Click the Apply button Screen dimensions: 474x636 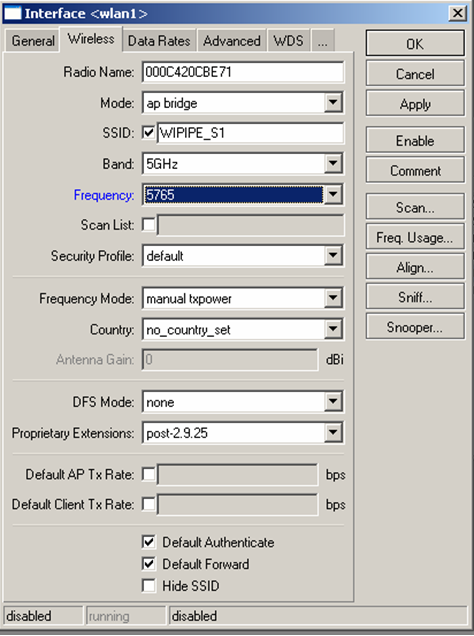[x=415, y=104]
